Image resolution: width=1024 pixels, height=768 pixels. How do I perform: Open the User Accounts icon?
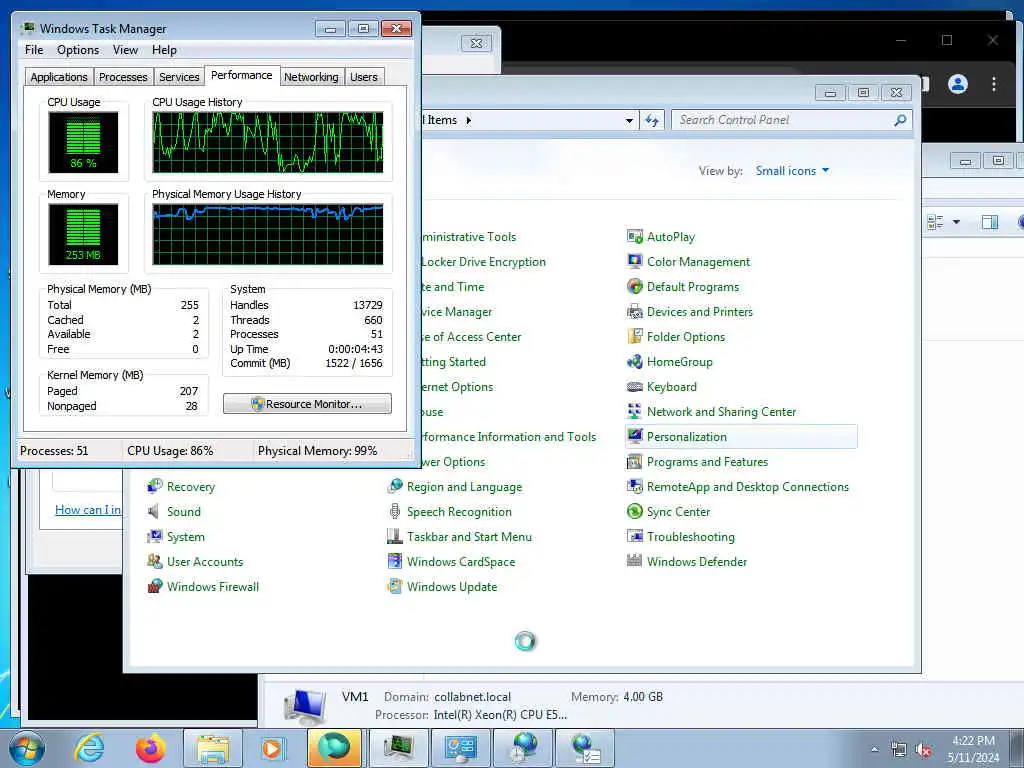pyautogui.click(x=155, y=562)
